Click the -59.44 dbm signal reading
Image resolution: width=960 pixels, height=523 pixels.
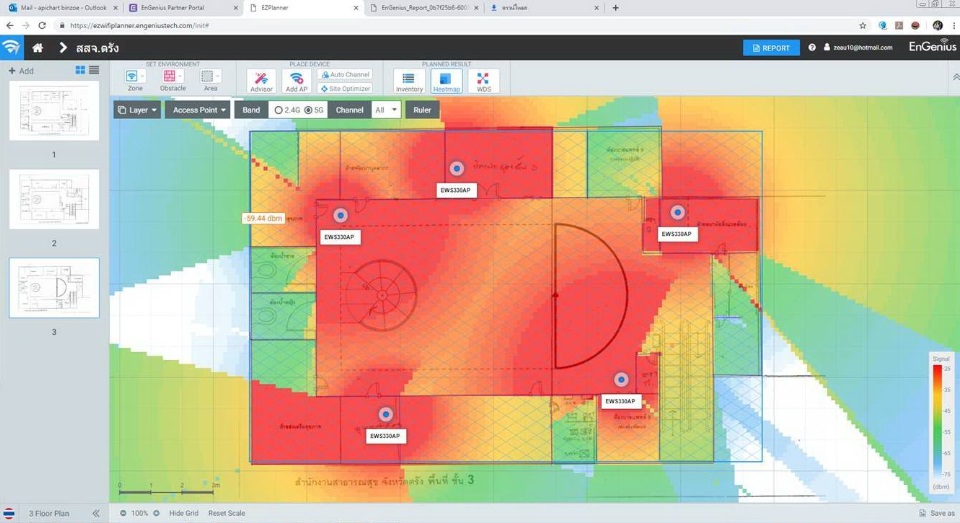click(263, 219)
